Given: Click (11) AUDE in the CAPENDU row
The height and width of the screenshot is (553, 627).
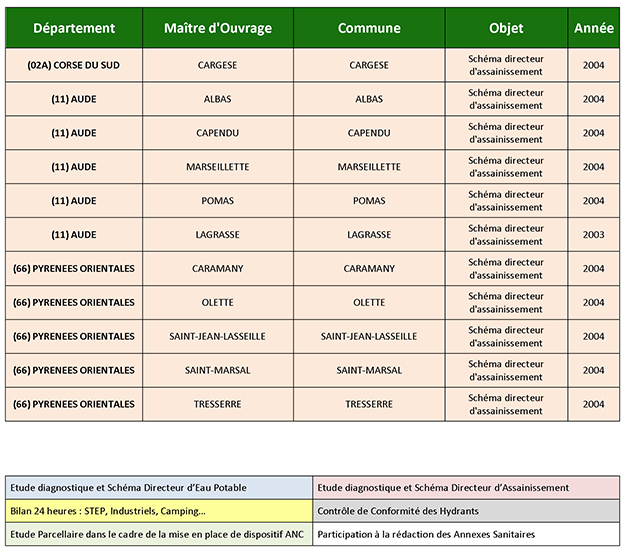Looking at the screenshot, I should [x=74, y=133].
